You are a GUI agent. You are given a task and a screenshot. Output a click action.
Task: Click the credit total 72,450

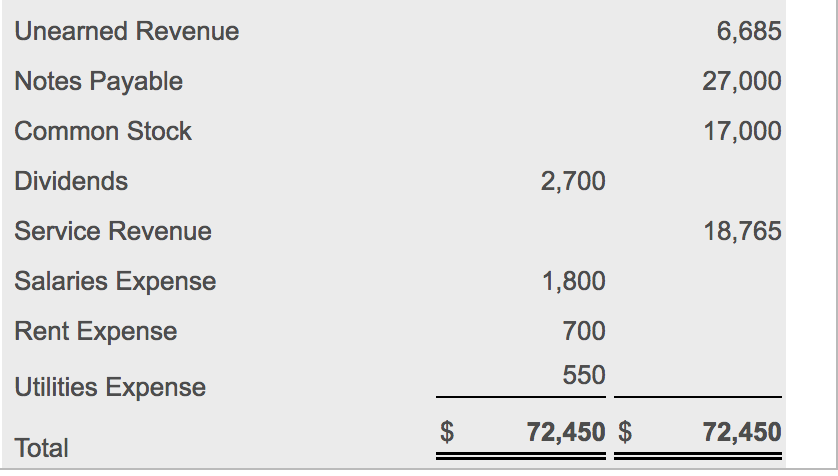[742, 432]
